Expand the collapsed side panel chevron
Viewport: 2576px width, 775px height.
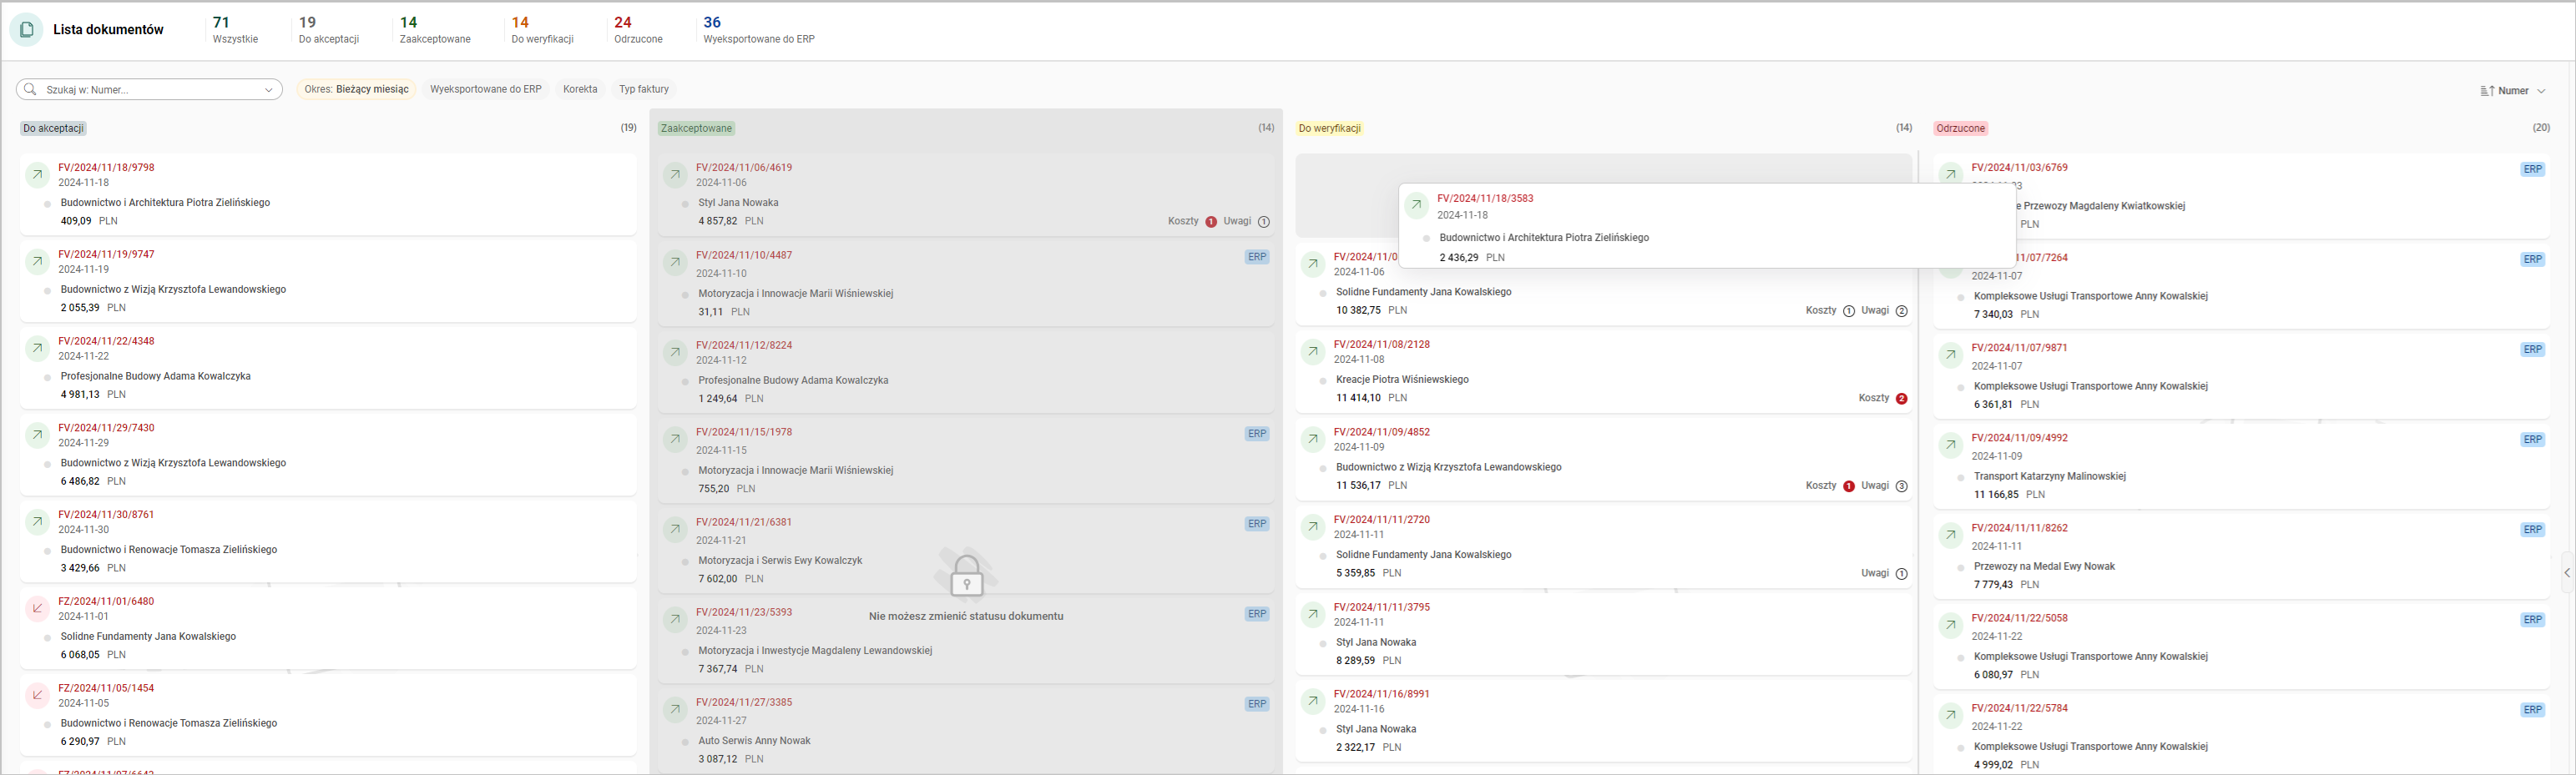coord(2567,573)
